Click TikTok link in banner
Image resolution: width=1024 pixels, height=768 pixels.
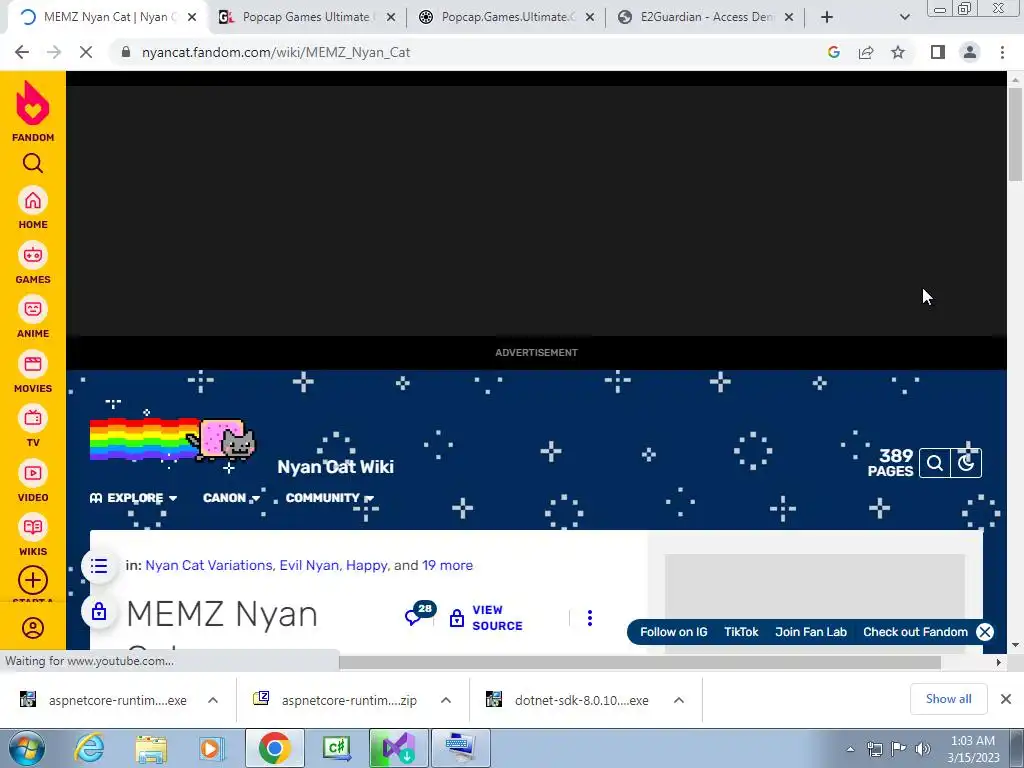click(x=741, y=632)
